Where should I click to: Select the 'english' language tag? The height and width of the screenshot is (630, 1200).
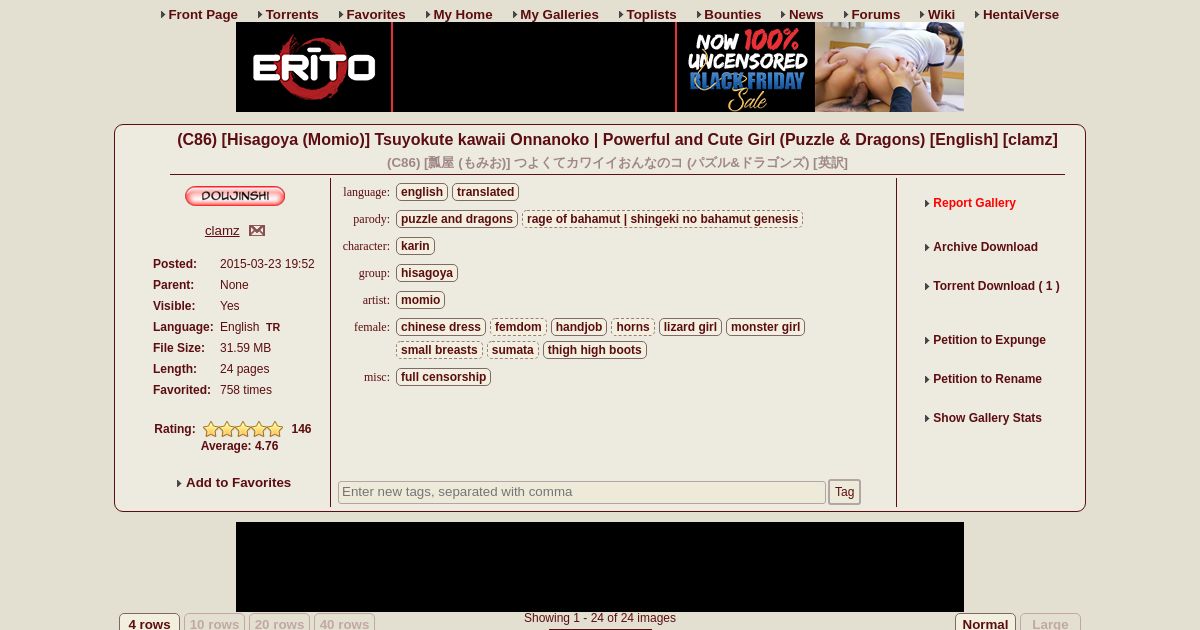[x=422, y=192]
